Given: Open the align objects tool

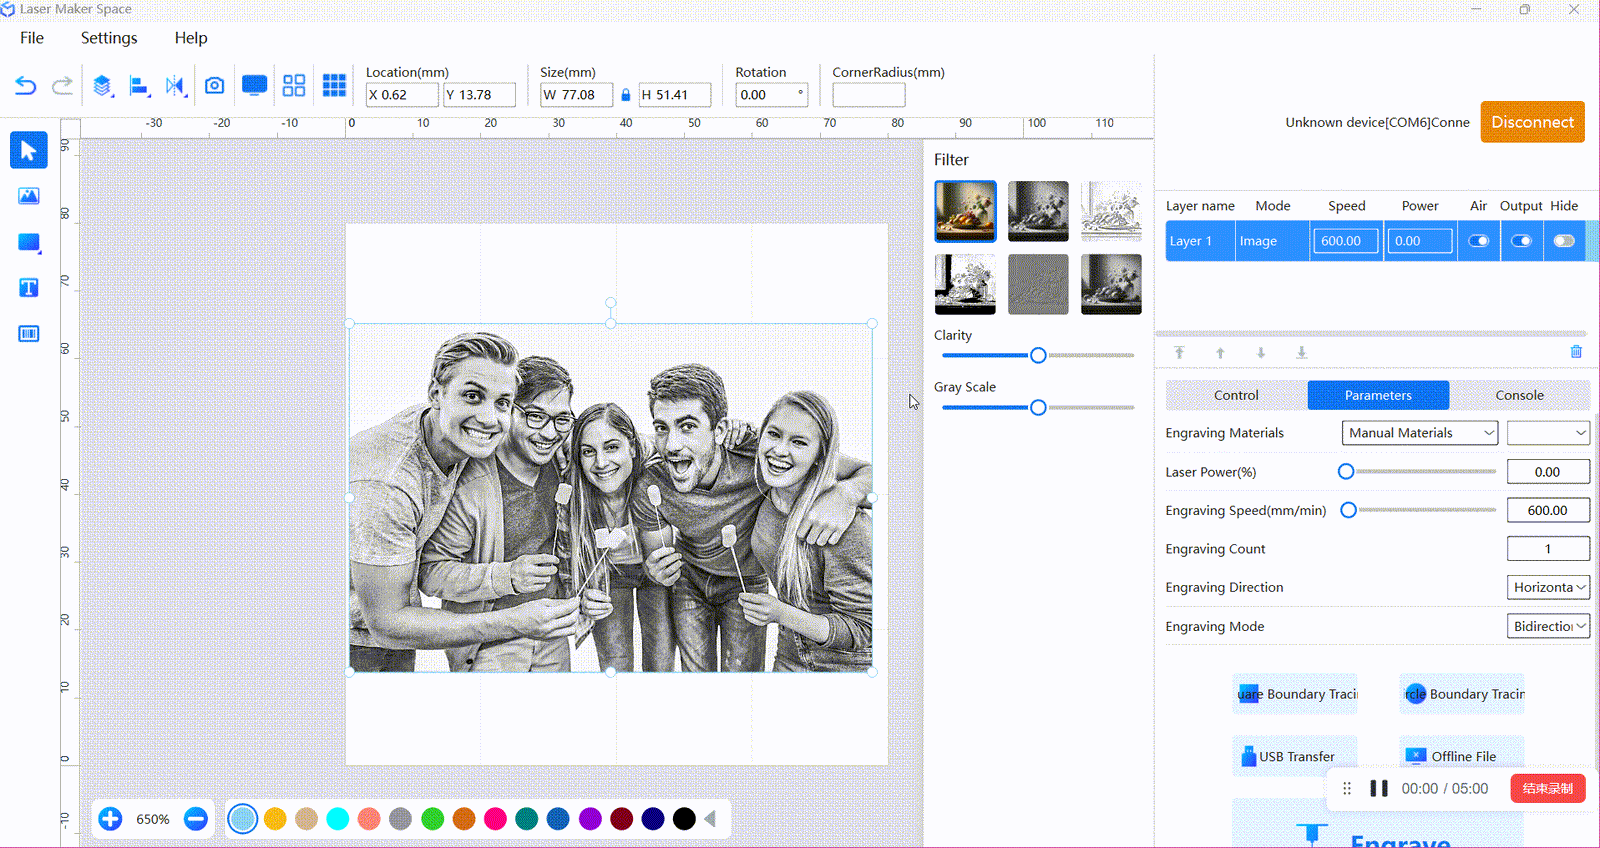Looking at the screenshot, I should (139, 86).
